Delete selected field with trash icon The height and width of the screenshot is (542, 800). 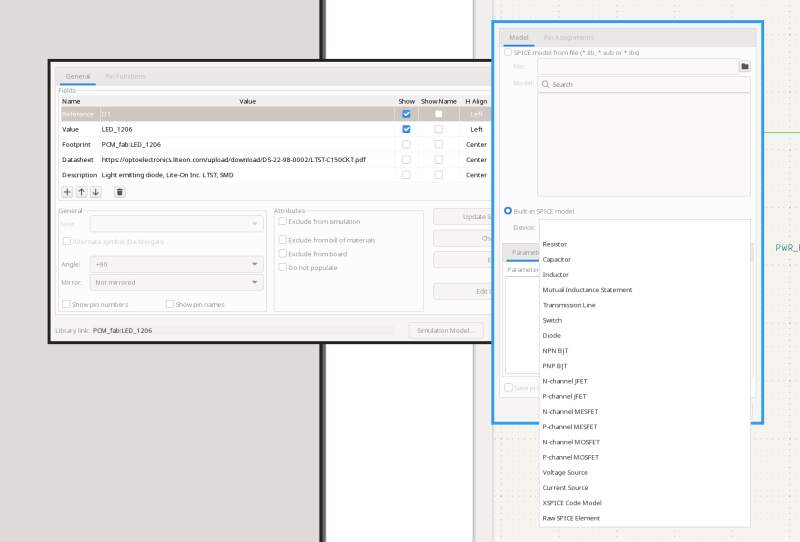pyautogui.click(x=119, y=192)
